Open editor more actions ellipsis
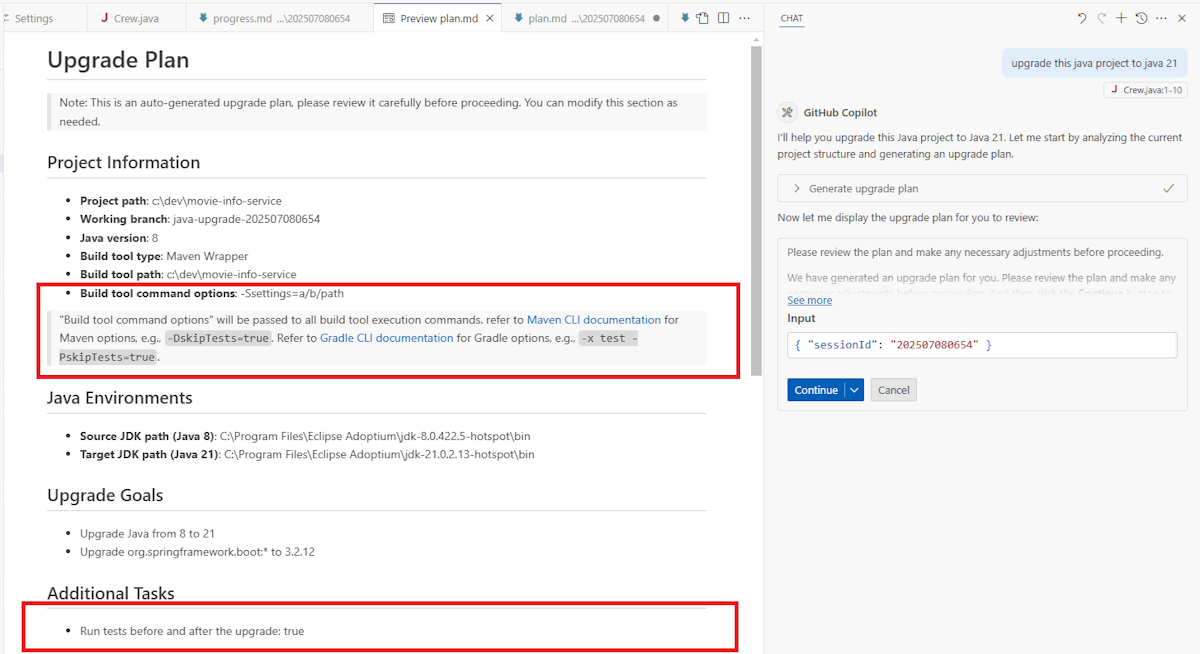 (x=744, y=18)
